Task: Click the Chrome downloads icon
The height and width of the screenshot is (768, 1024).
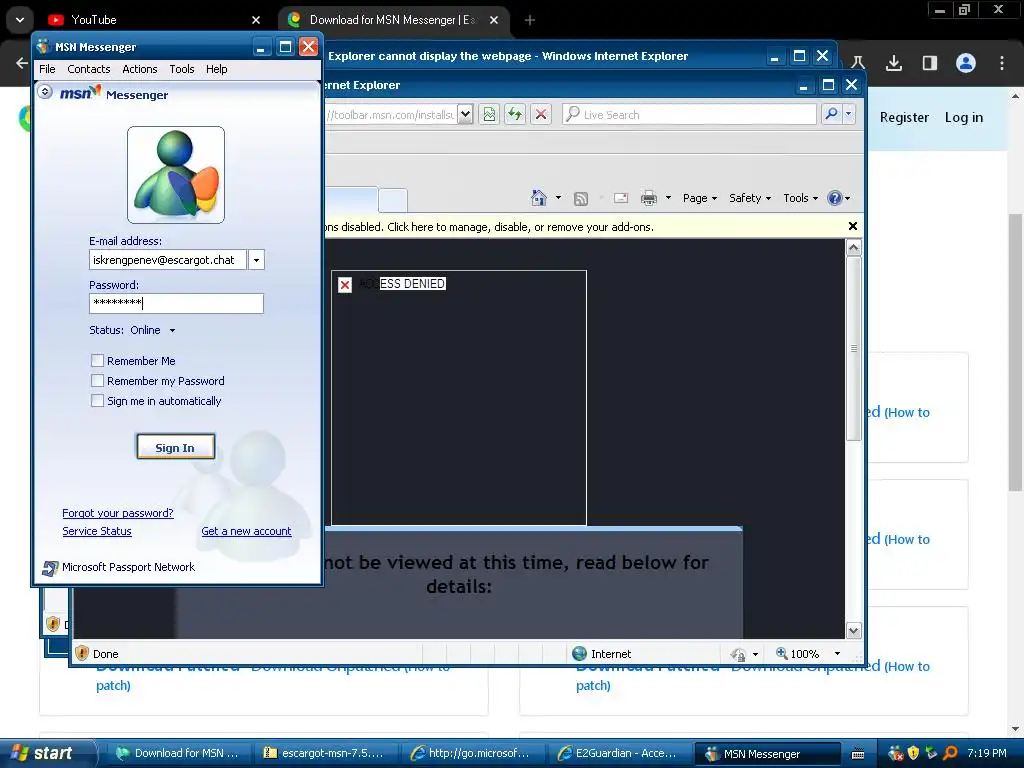Action: click(x=894, y=63)
